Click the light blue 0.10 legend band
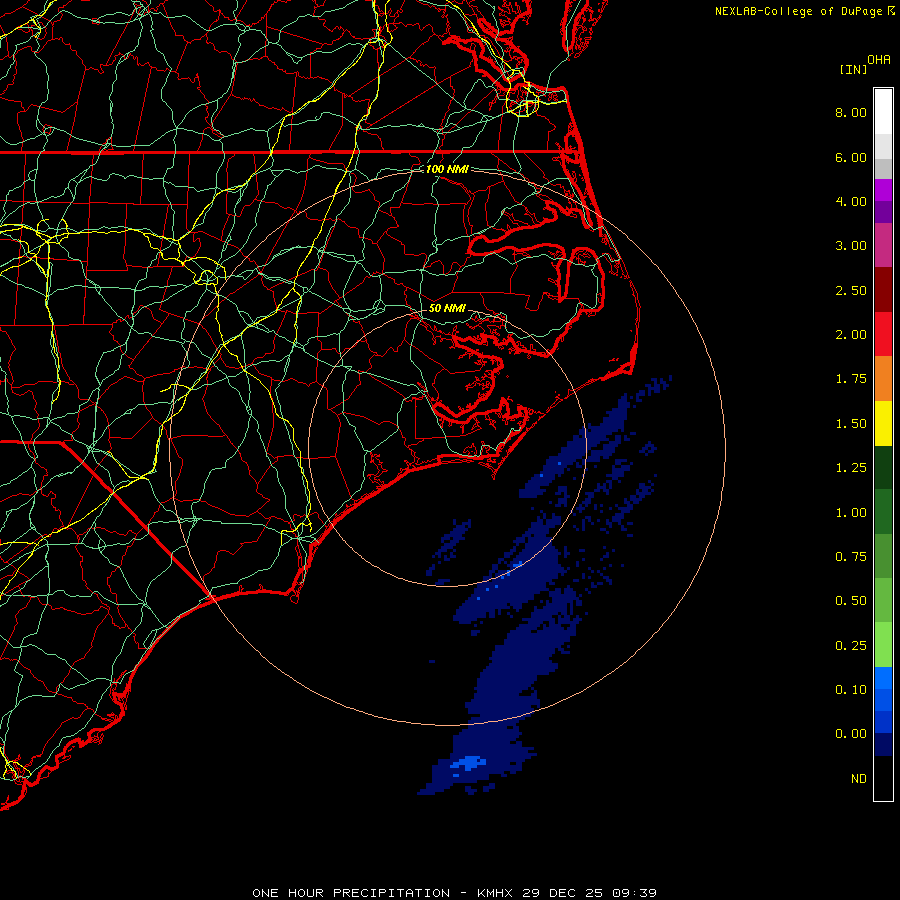 [x=883, y=678]
